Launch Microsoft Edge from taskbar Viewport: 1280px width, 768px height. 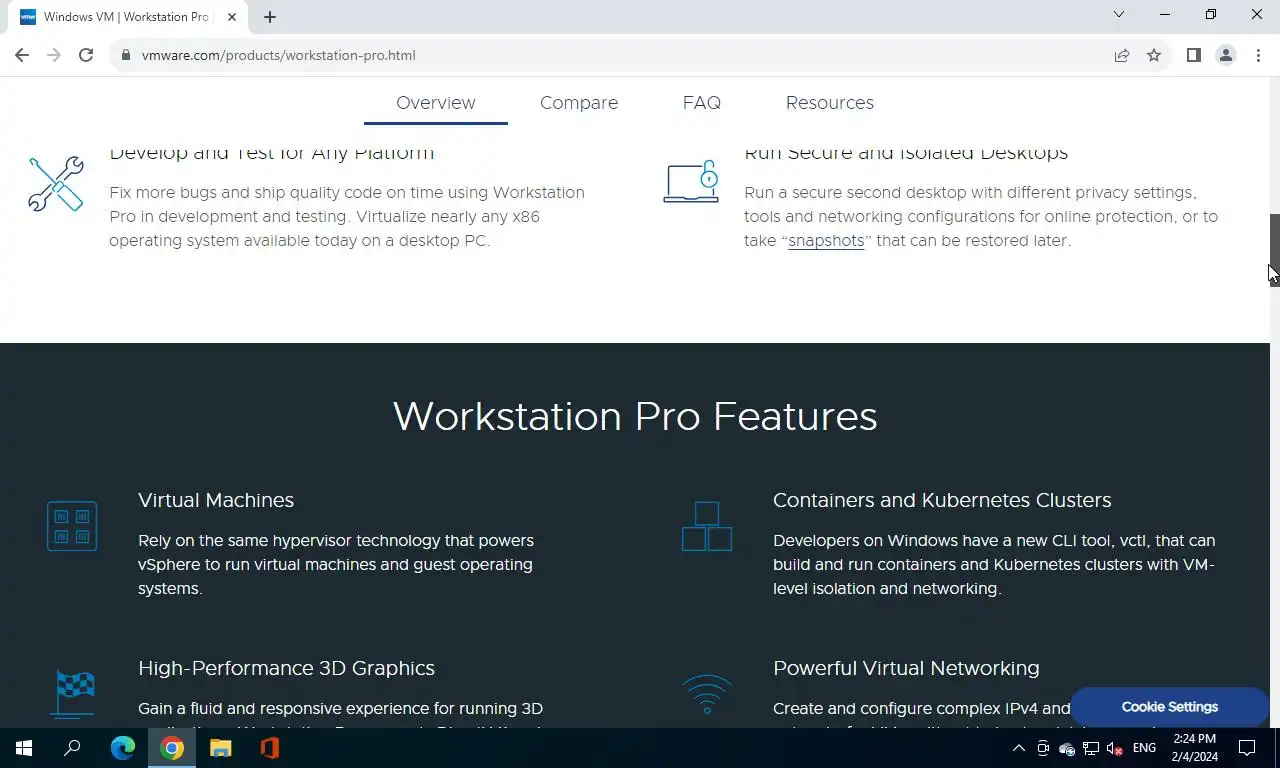click(123, 748)
